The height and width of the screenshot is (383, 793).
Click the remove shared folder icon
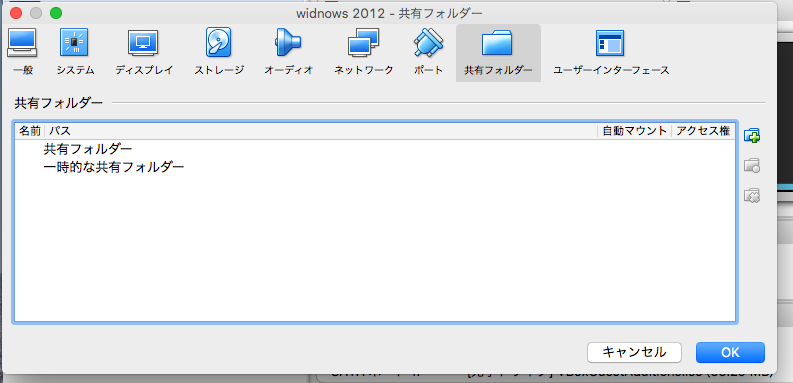752,195
